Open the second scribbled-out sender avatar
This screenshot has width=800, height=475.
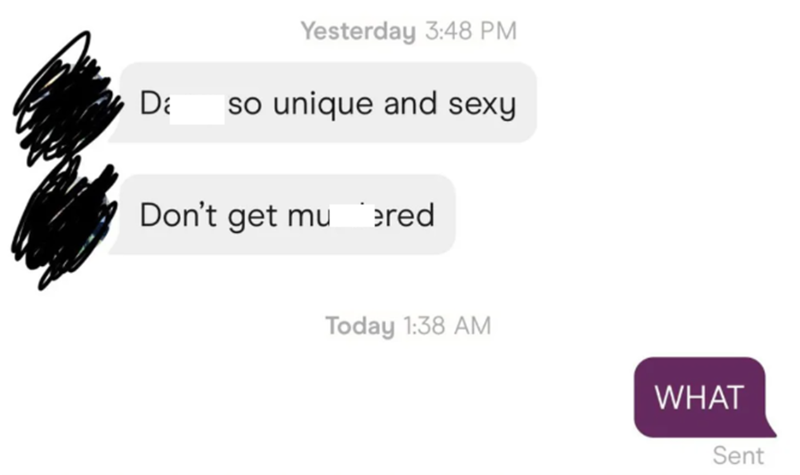64,222
